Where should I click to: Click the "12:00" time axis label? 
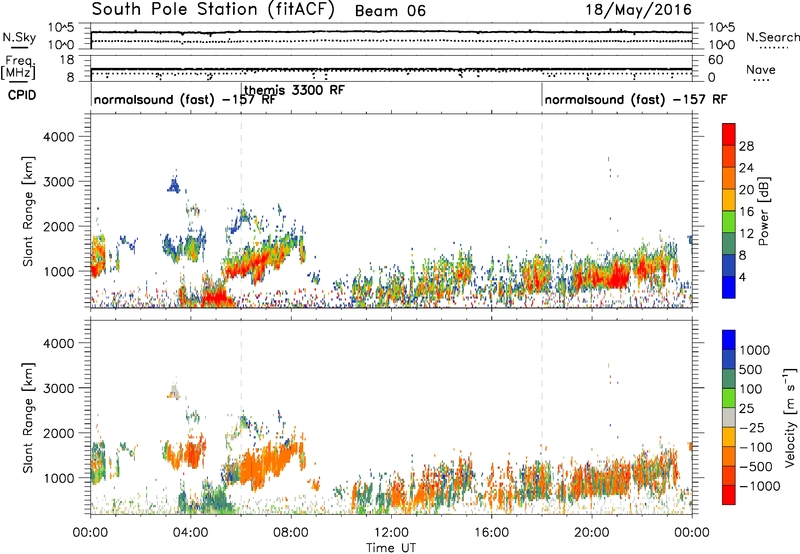[x=391, y=533]
